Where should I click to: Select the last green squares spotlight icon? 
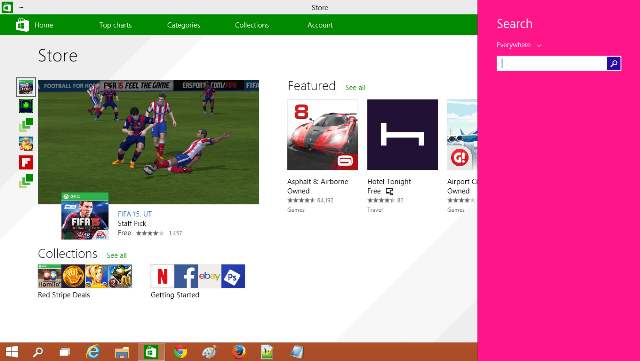[x=26, y=181]
